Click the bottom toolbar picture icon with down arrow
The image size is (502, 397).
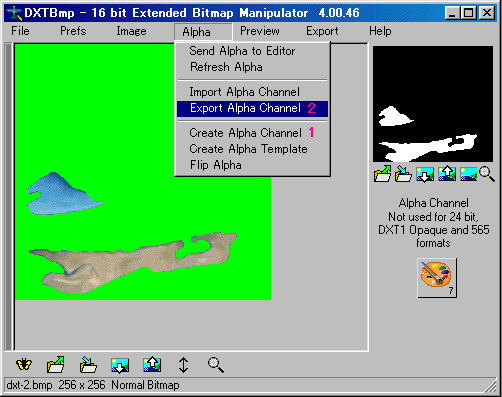point(120,365)
